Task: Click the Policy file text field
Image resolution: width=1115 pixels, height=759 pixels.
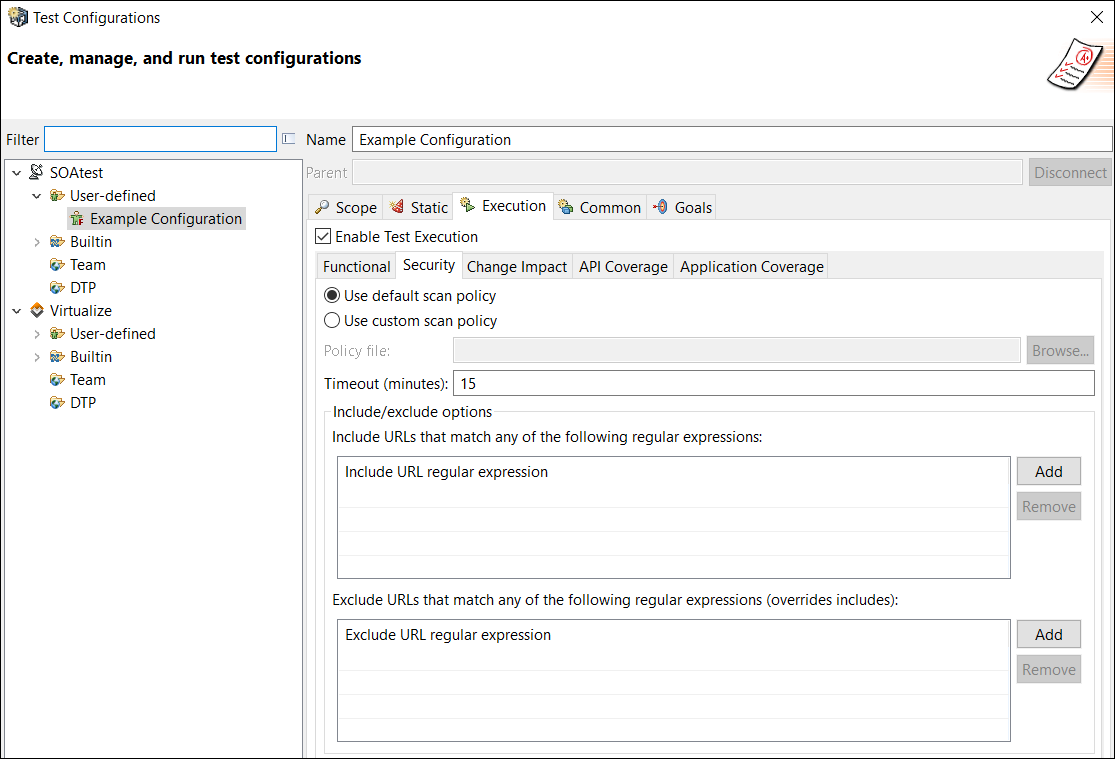Action: click(x=737, y=350)
